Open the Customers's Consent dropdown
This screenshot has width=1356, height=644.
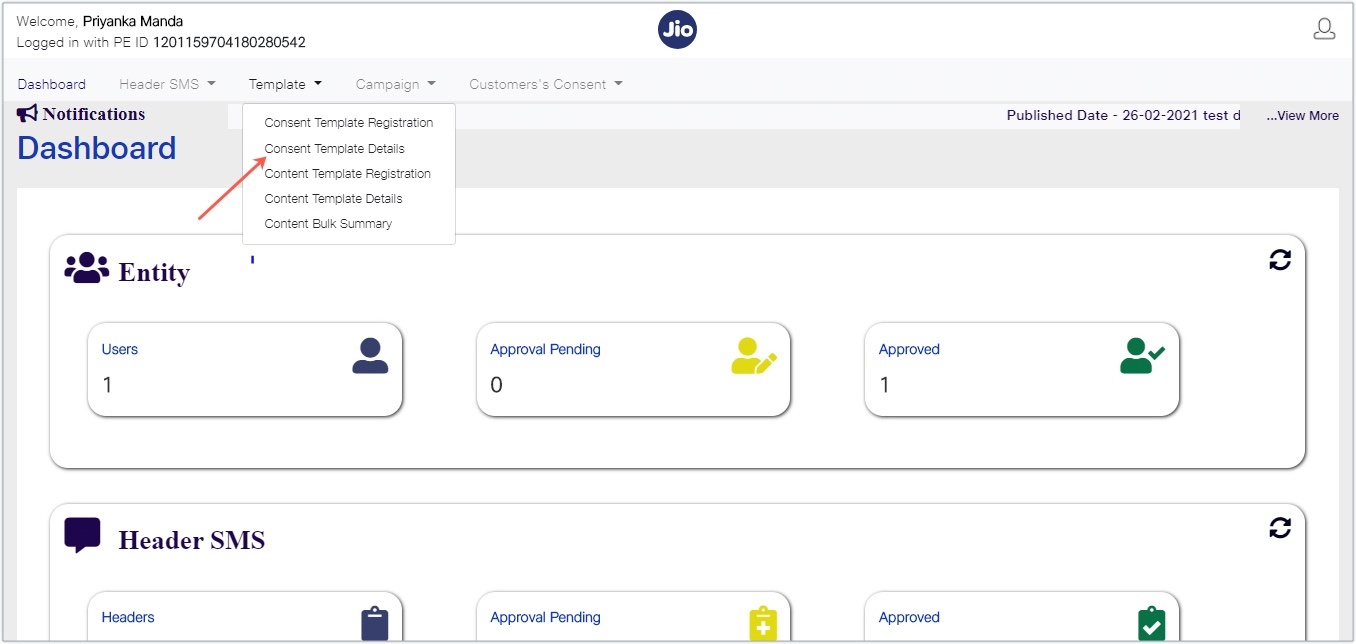[x=546, y=84]
